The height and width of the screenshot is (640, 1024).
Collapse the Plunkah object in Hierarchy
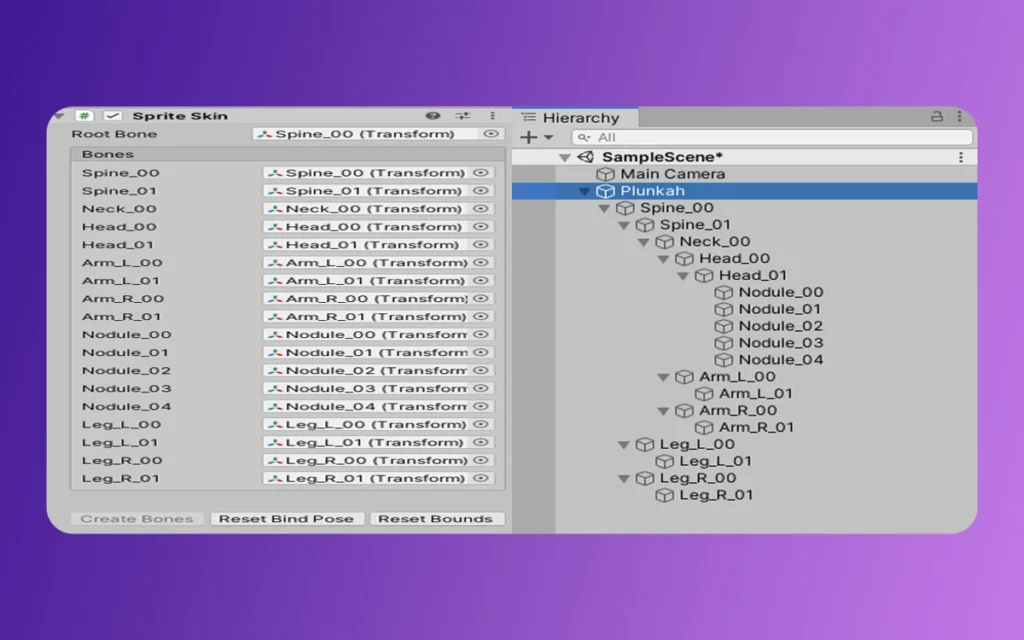(585, 191)
